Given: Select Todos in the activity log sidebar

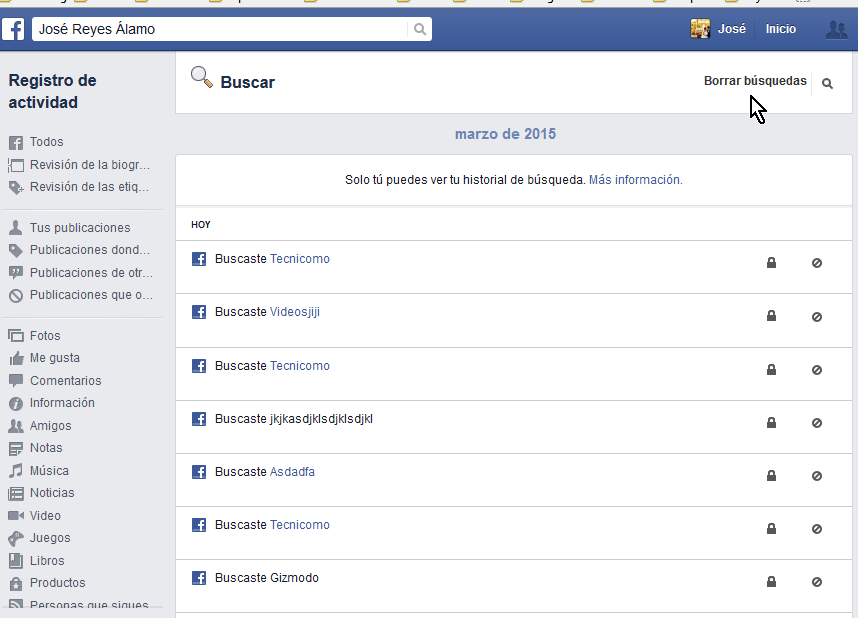Looking at the screenshot, I should pos(47,142).
